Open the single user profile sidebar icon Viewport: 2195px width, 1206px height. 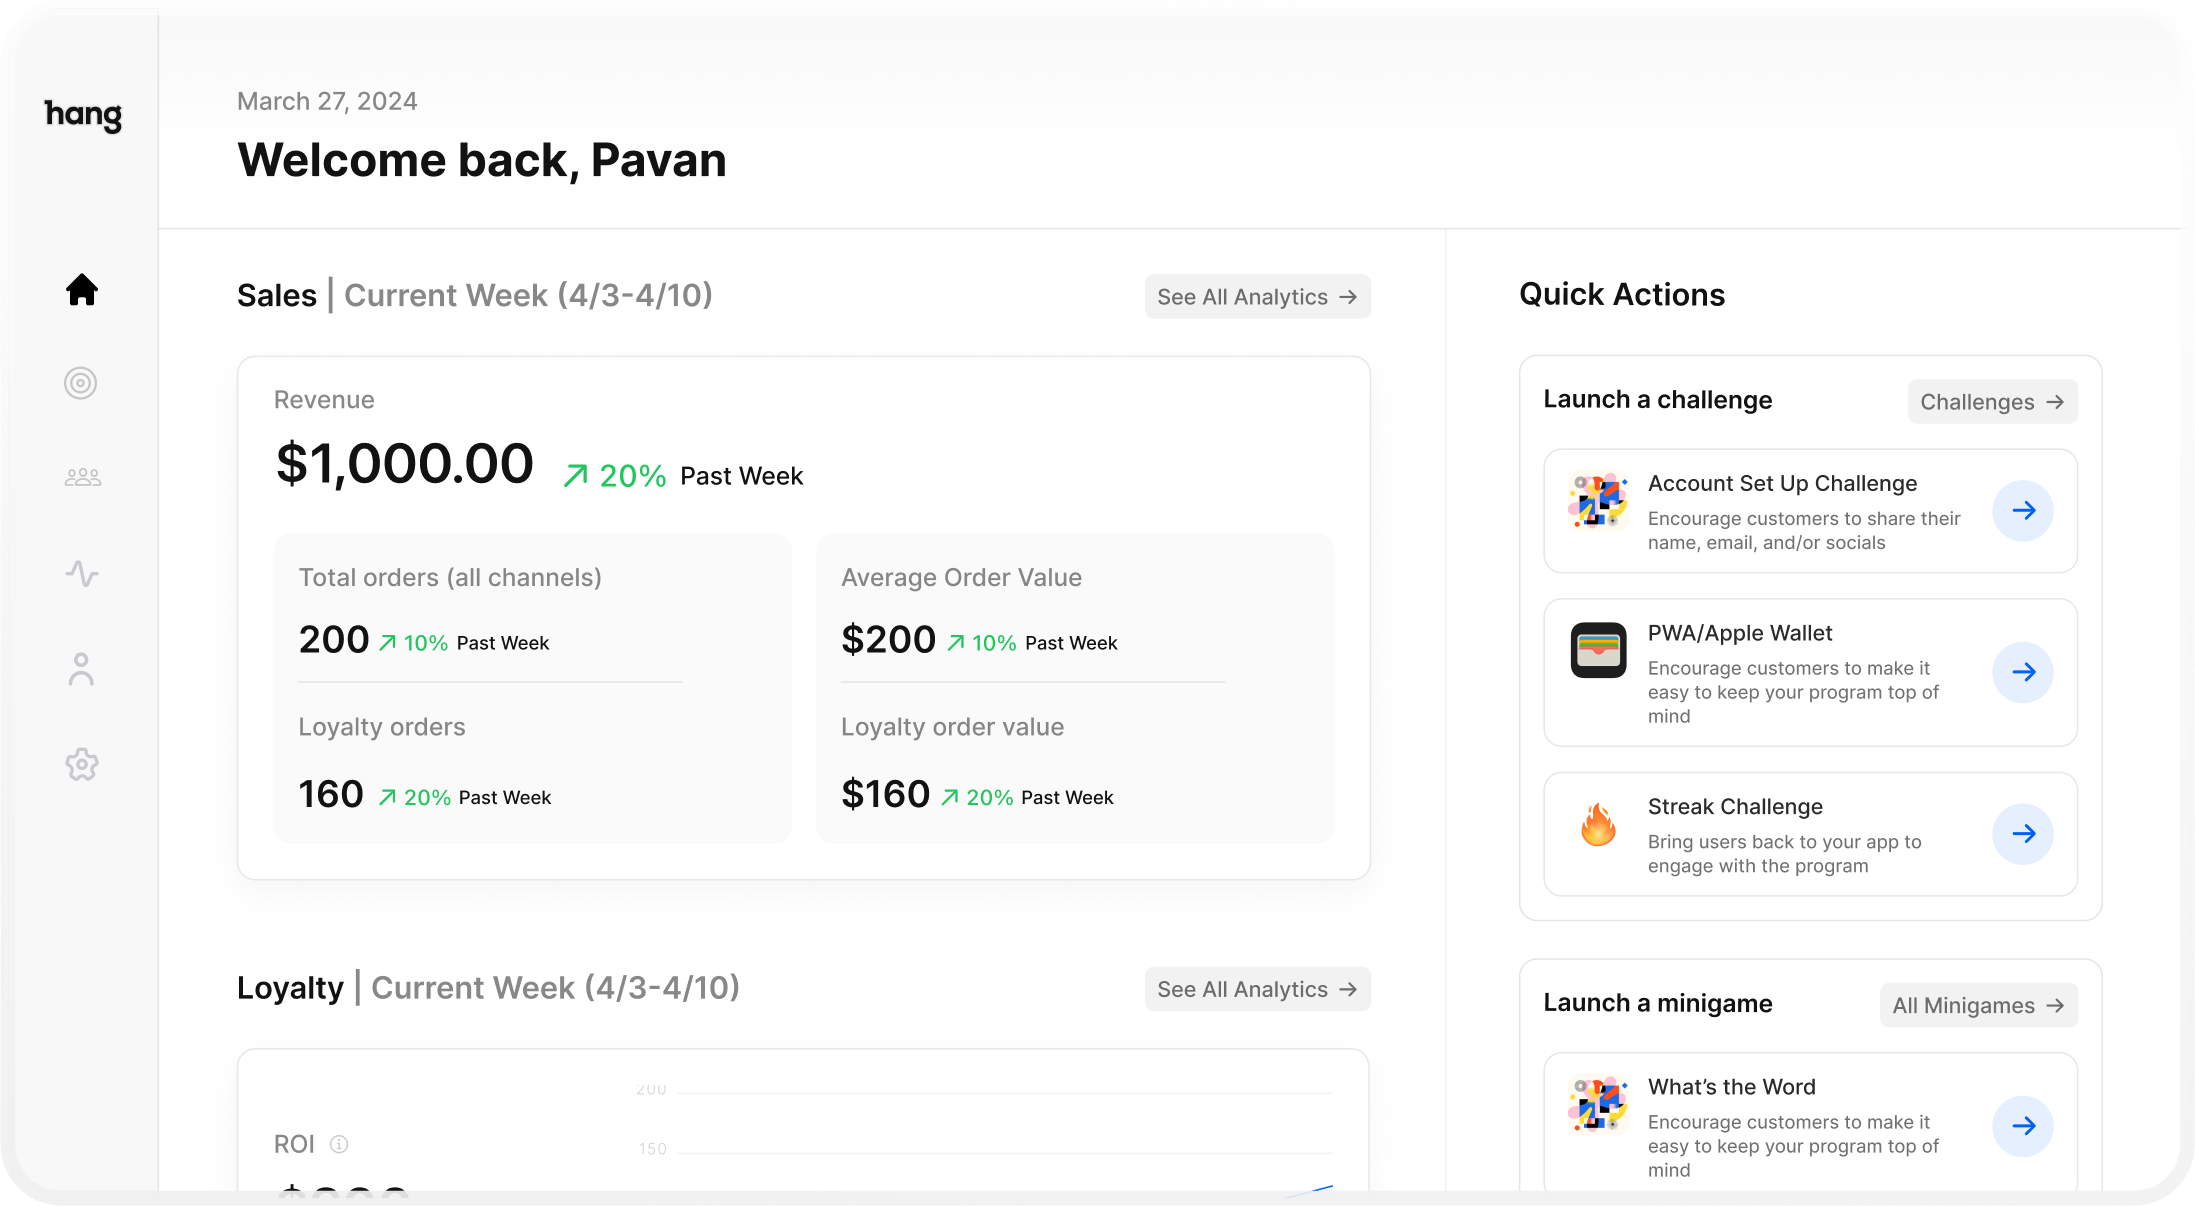(x=81, y=669)
